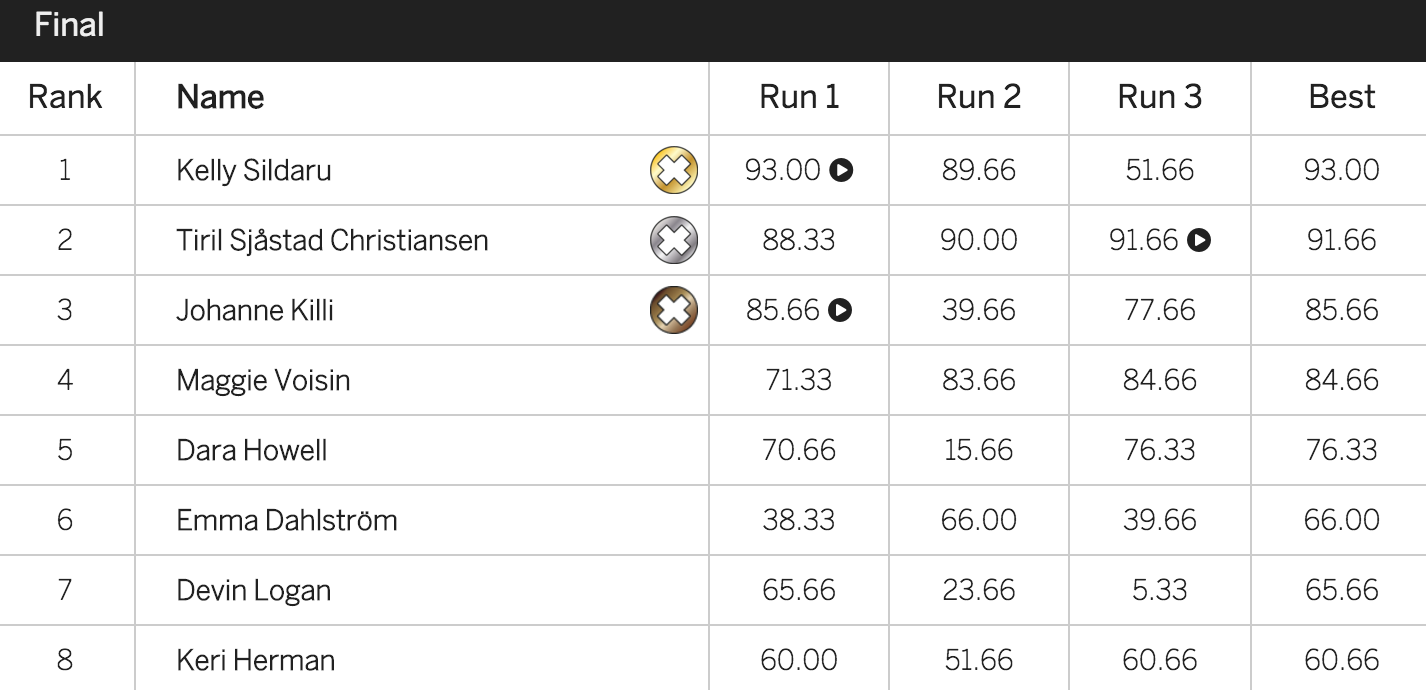
Task: Click Dara Howell's name
Action: [252, 450]
